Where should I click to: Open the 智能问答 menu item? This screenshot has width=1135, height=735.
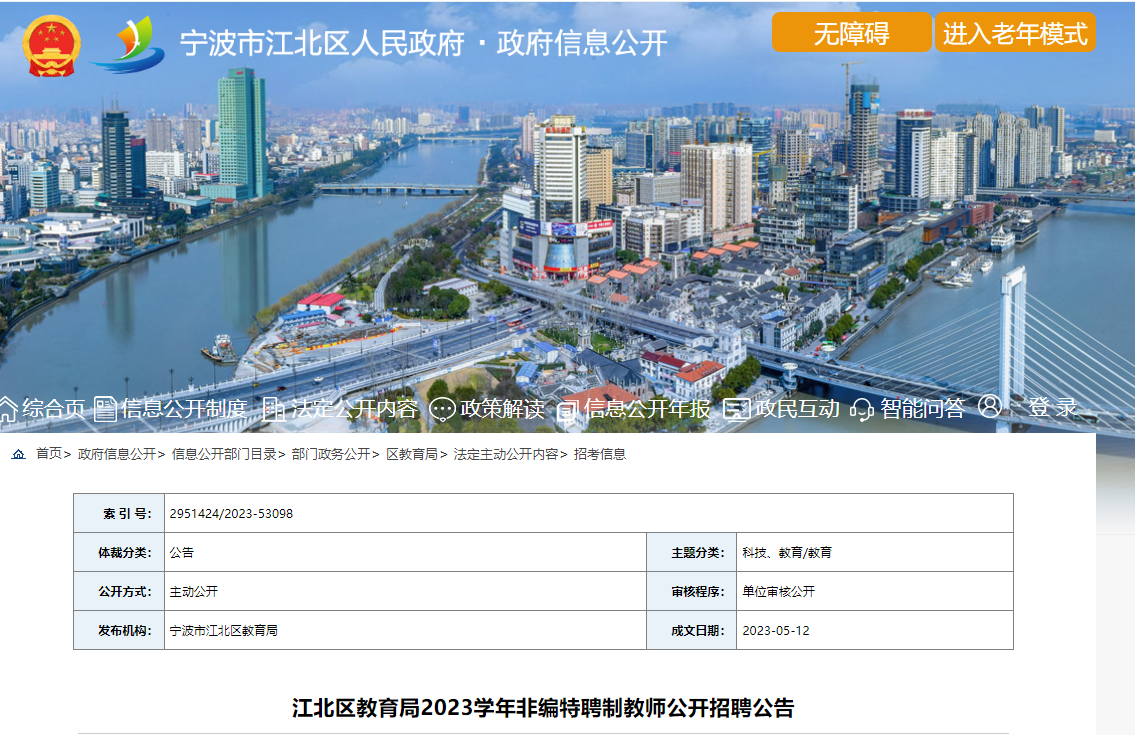coord(922,408)
